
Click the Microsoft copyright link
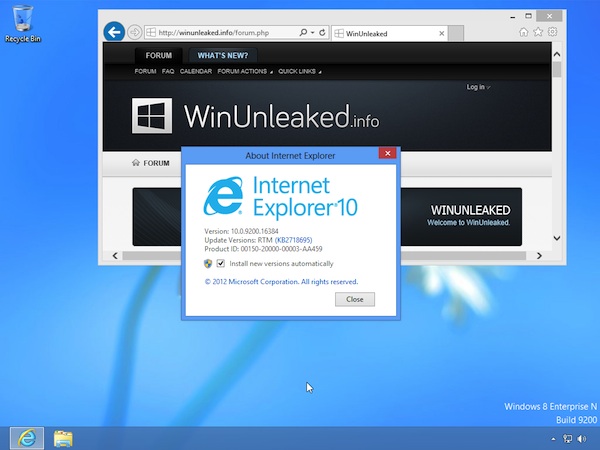(x=281, y=282)
